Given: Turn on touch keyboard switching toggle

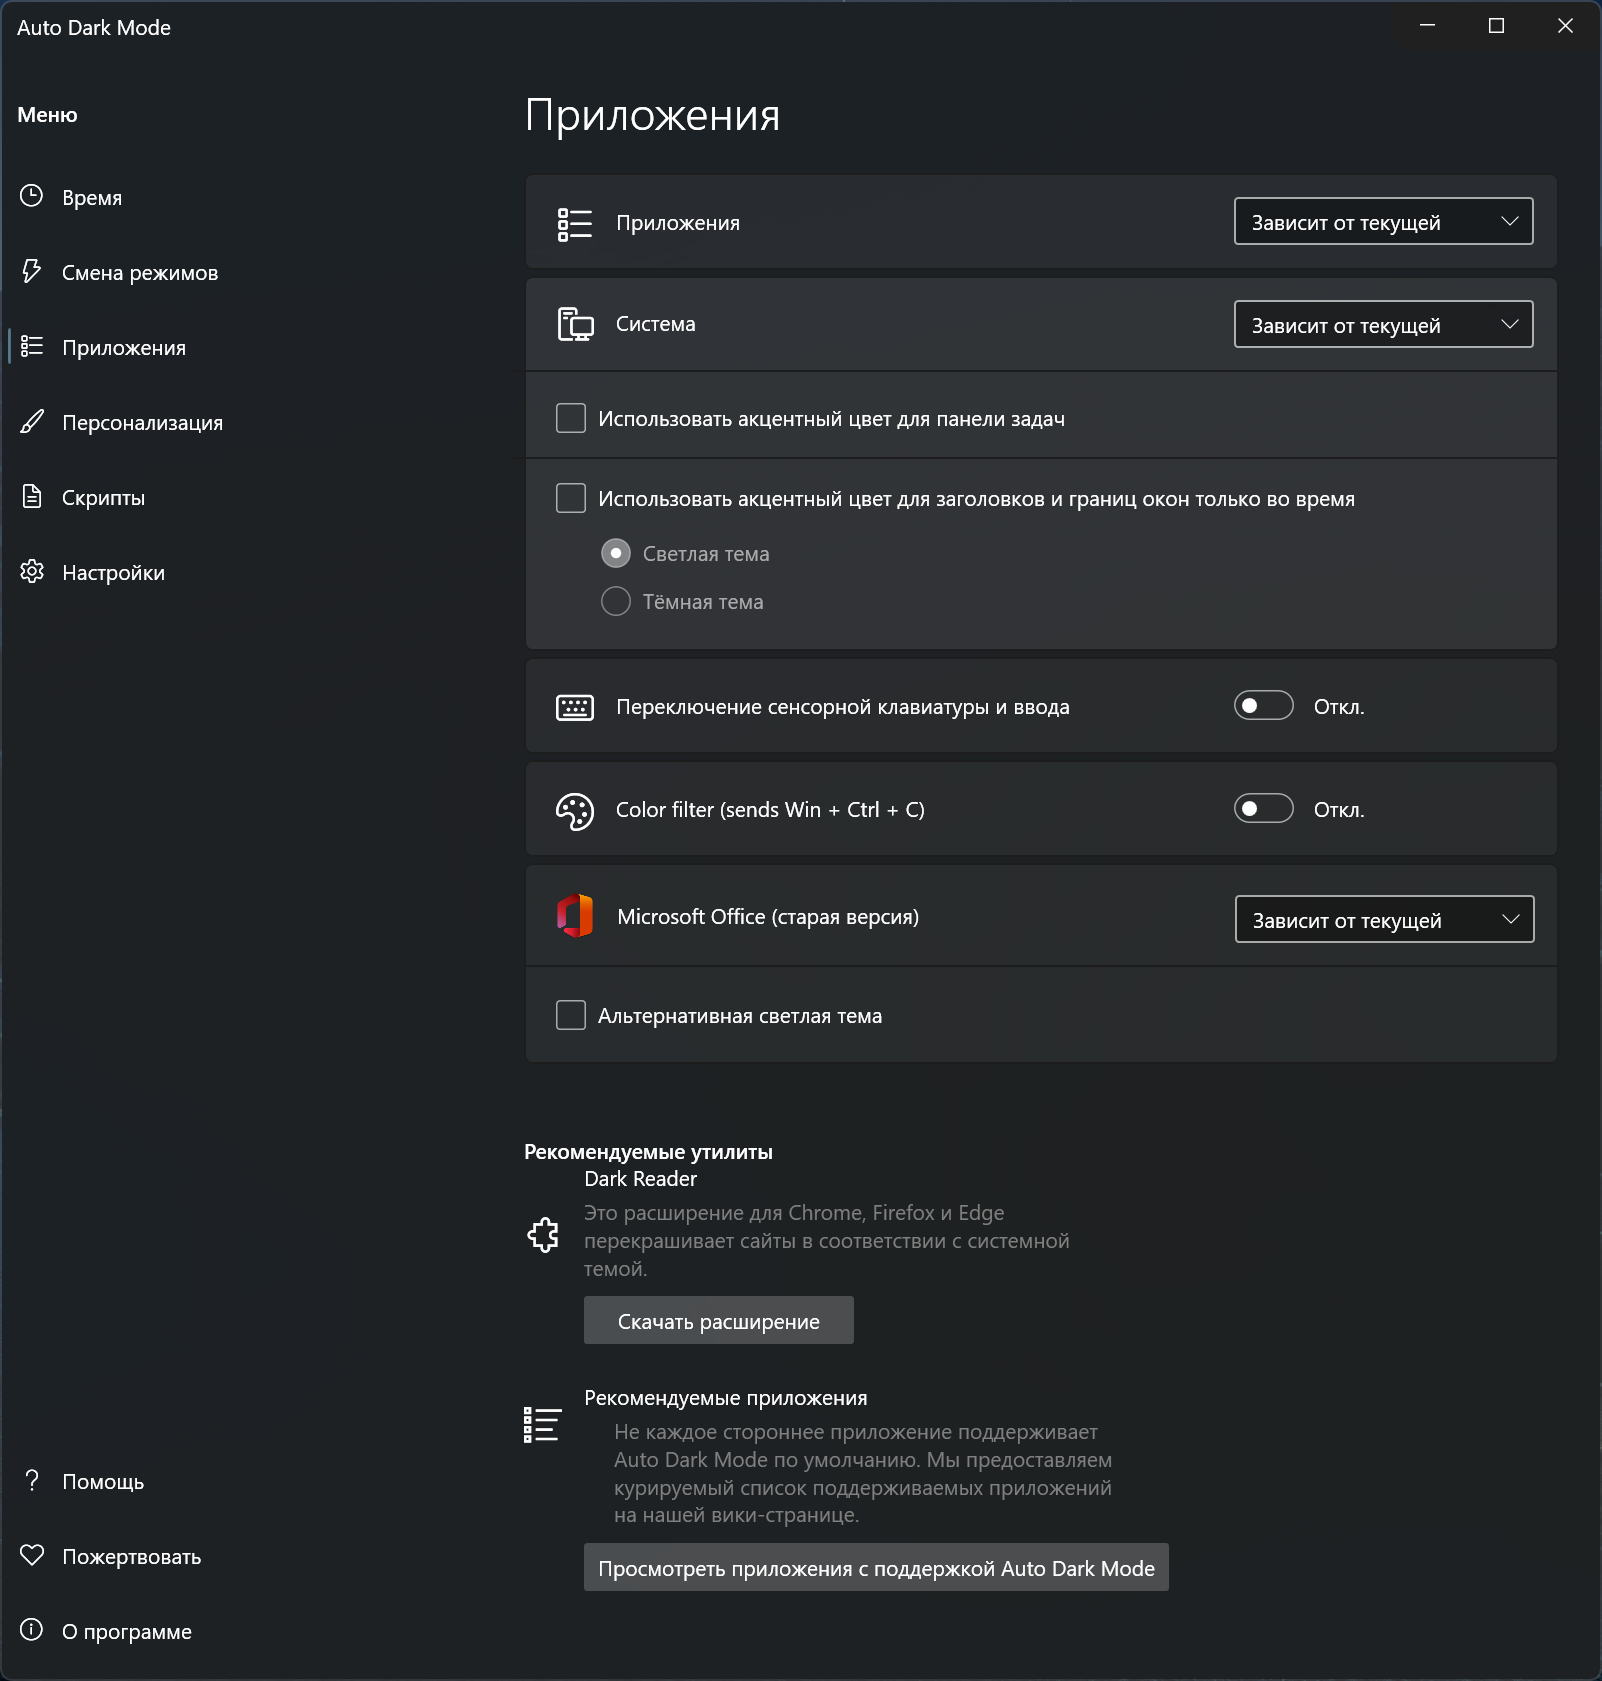Looking at the screenshot, I should (x=1263, y=706).
